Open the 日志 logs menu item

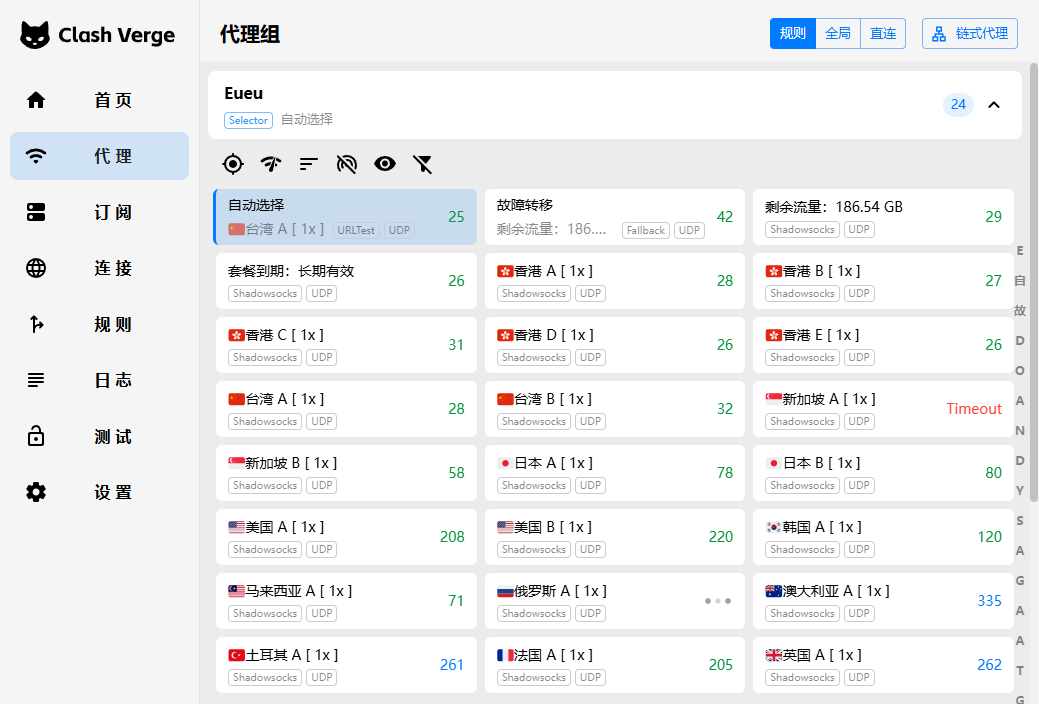pos(99,380)
